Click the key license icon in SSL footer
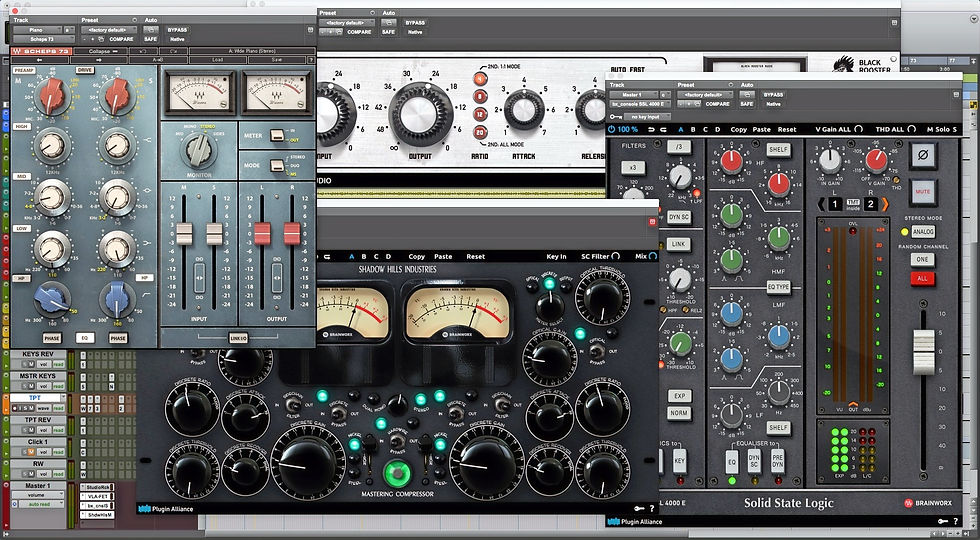Screen dimensions: 980x540 (942, 521)
